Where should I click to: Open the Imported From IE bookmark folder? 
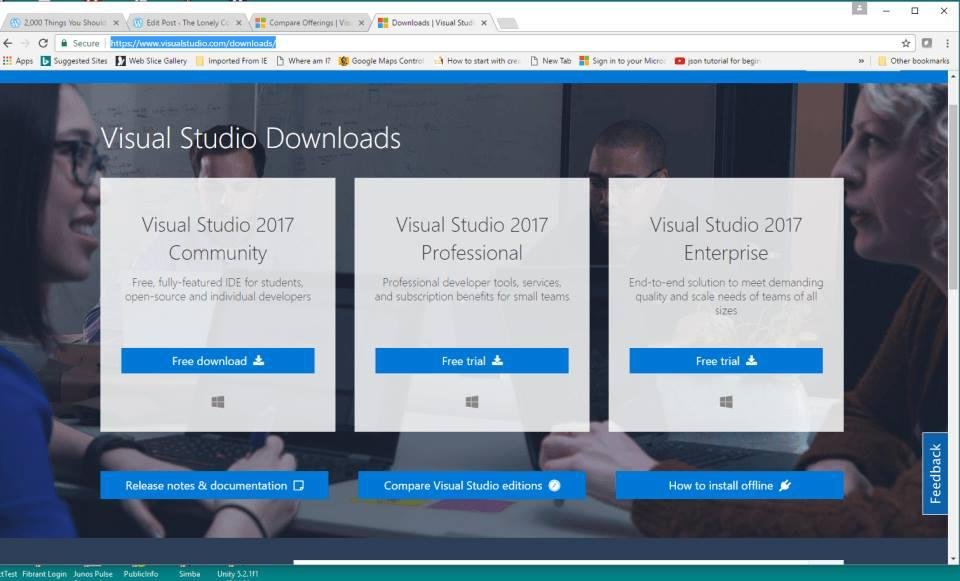click(x=231, y=61)
